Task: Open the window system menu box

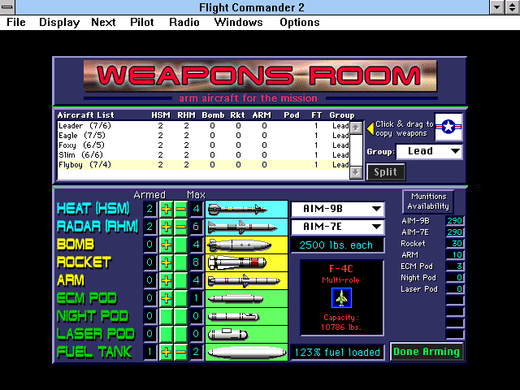Action: (7, 7)
